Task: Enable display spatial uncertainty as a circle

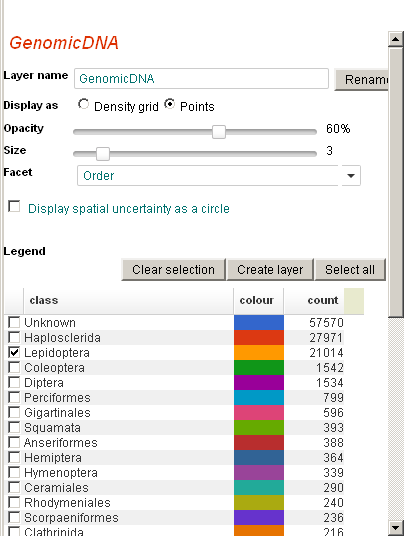Action: [14, 206]
